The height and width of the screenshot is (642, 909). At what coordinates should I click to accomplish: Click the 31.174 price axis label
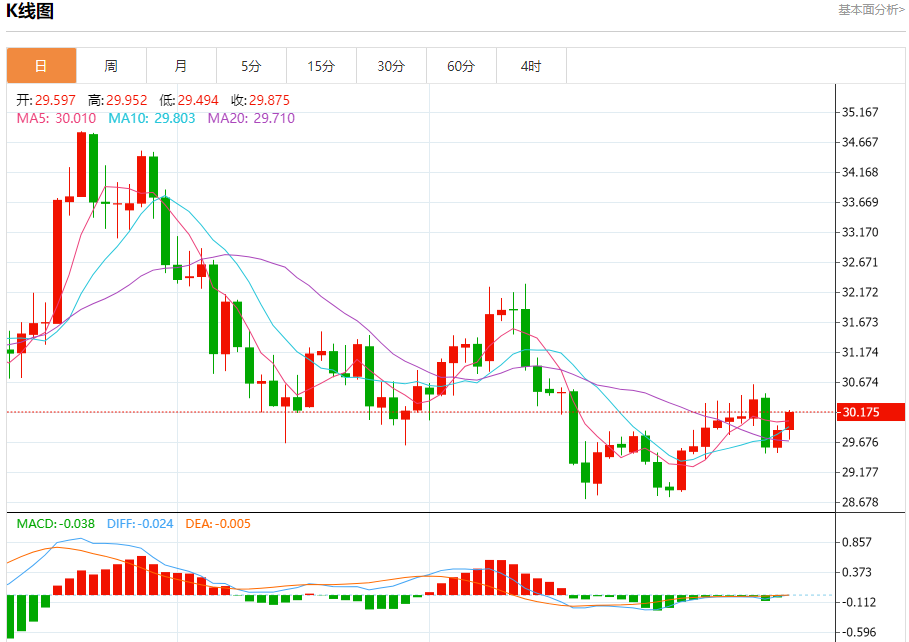point(860,353)
